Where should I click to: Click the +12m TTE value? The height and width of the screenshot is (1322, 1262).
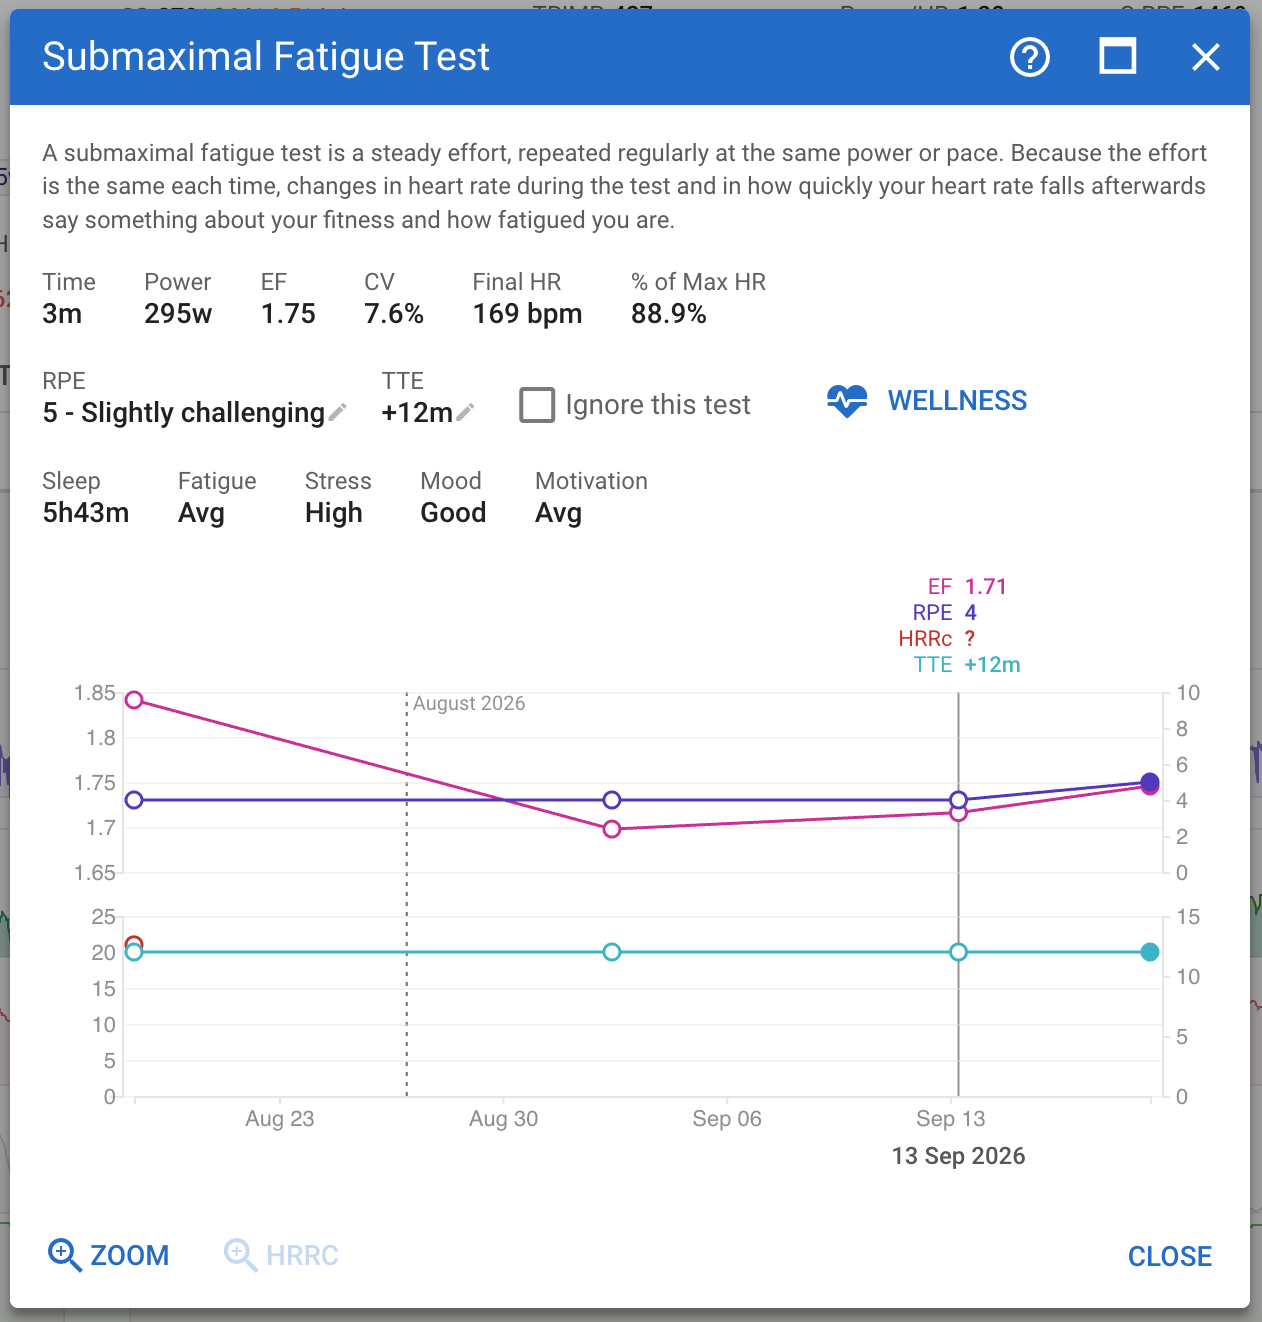[417, 413]
